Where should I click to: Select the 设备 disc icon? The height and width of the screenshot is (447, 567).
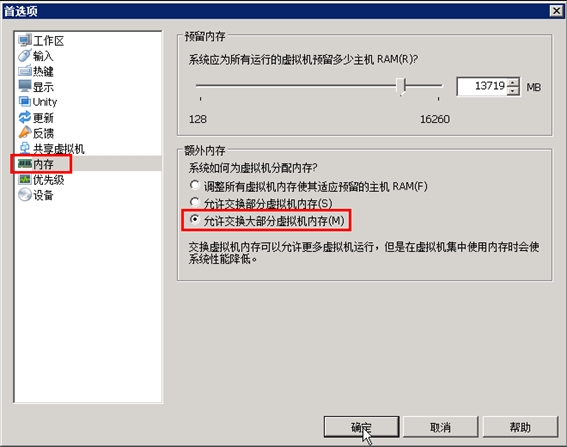(25, 195)
